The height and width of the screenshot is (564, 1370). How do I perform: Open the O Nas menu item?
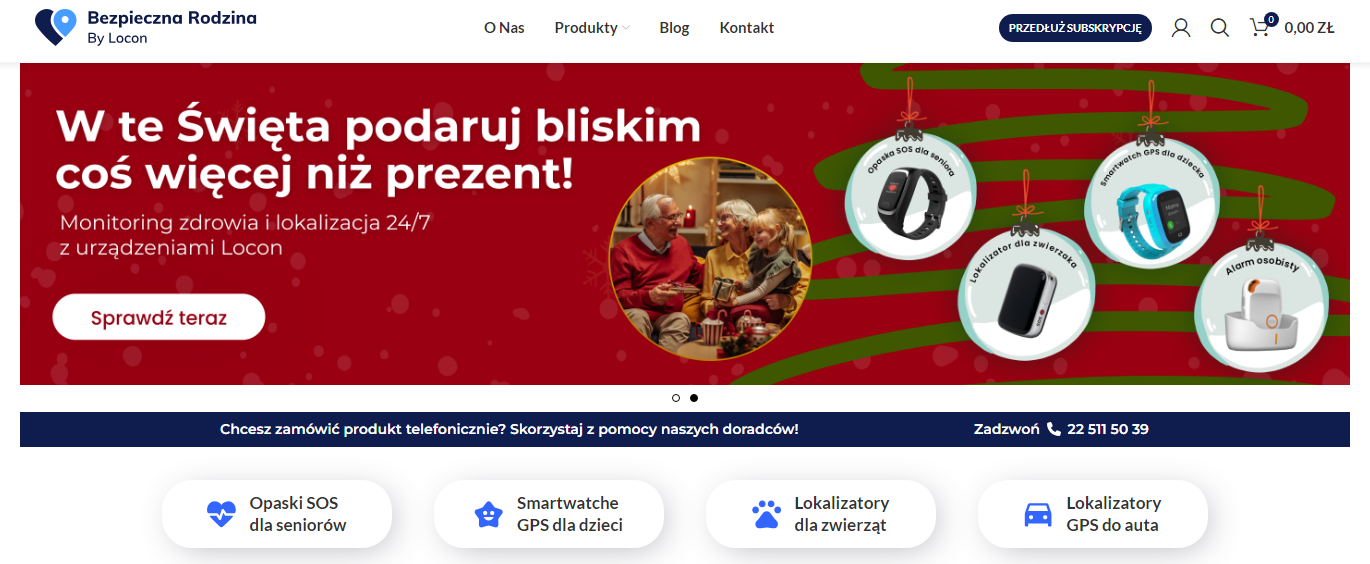pyautogui.click(x=504, y=28)
